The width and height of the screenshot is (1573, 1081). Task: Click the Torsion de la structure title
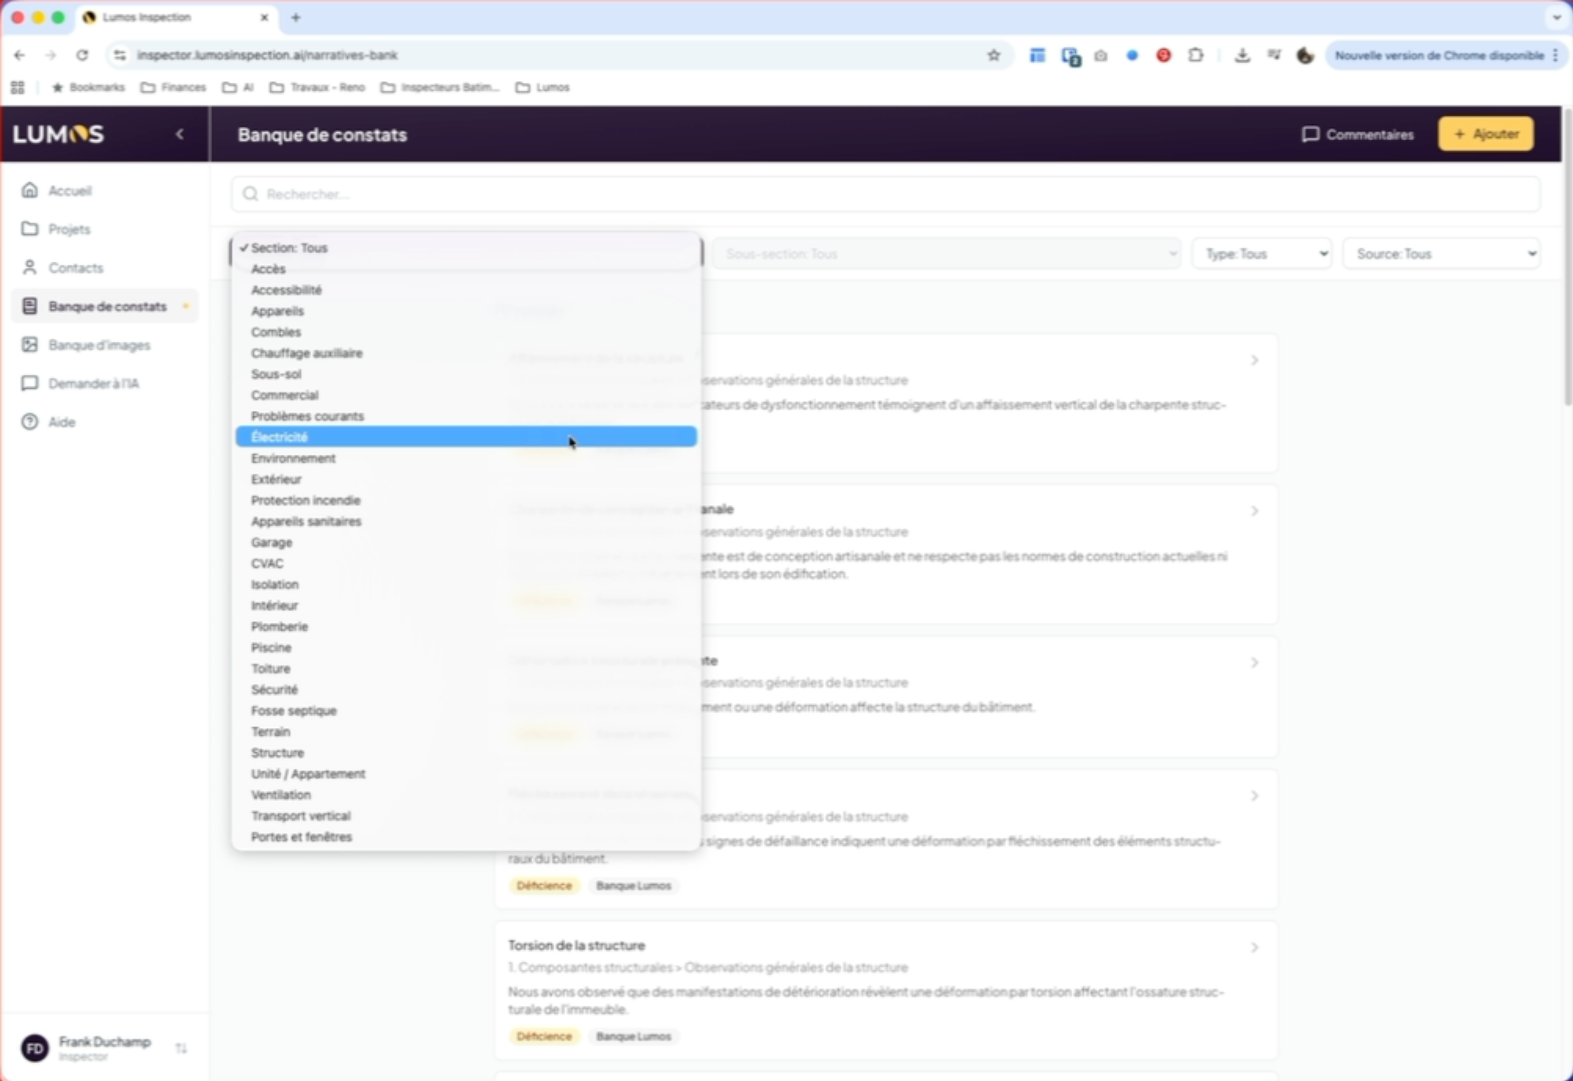point(576,945)
